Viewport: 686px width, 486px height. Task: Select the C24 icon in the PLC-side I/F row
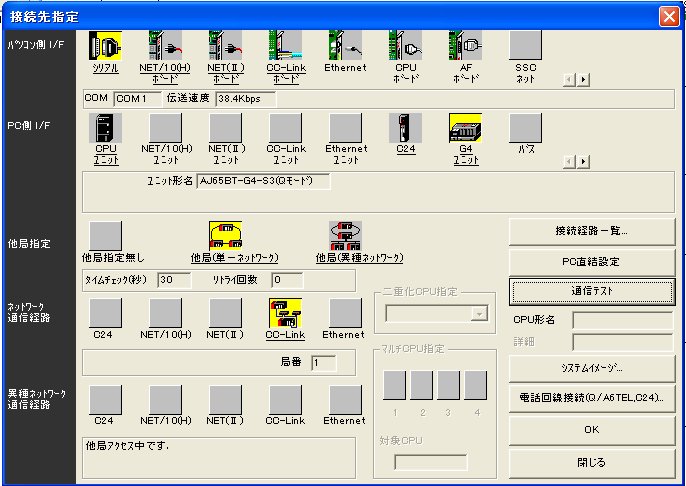[x=405, y=128]
